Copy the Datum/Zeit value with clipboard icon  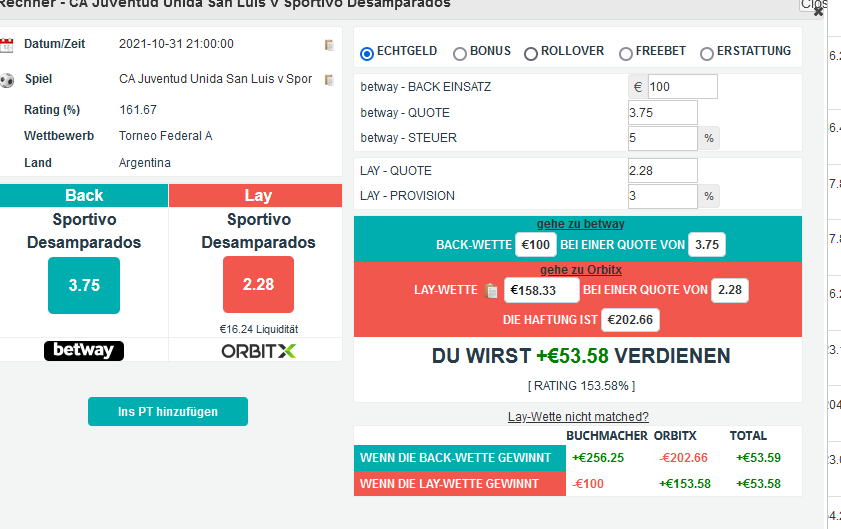click(329, 45)
